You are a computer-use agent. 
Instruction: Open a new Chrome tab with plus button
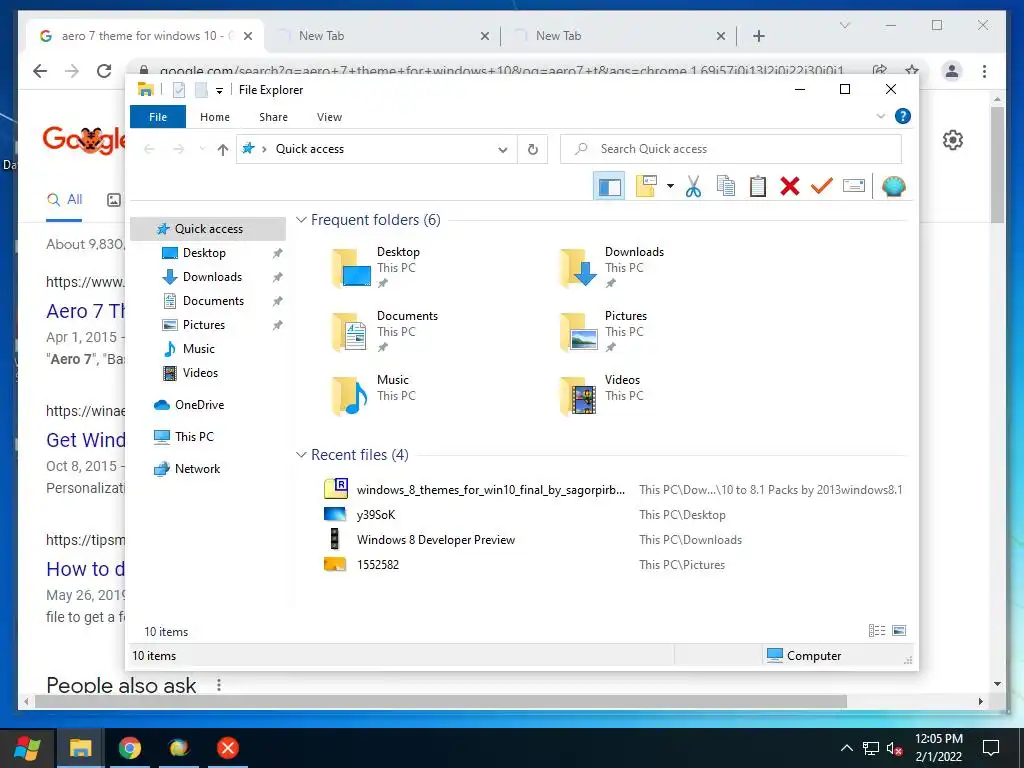coord(758,36)
